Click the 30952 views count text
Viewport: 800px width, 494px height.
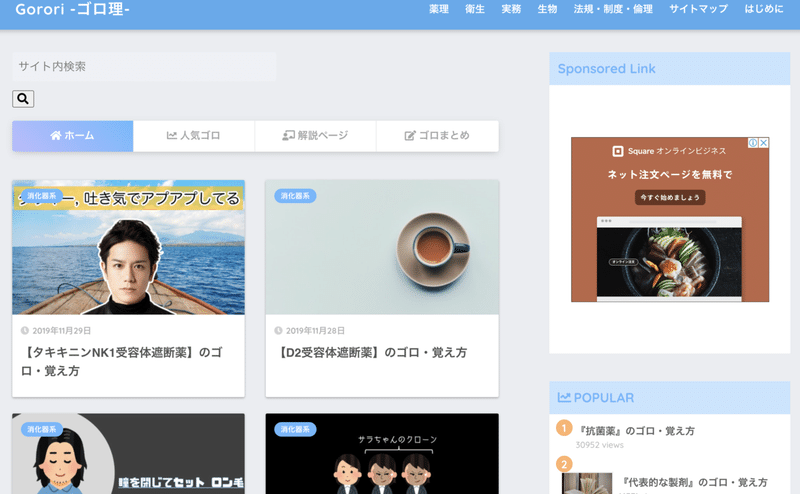click(x=599, y=445)
